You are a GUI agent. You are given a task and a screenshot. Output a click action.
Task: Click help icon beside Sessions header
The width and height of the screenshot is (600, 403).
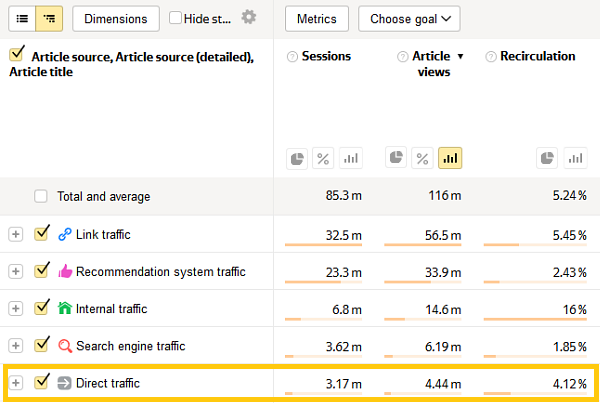point(292,57)
